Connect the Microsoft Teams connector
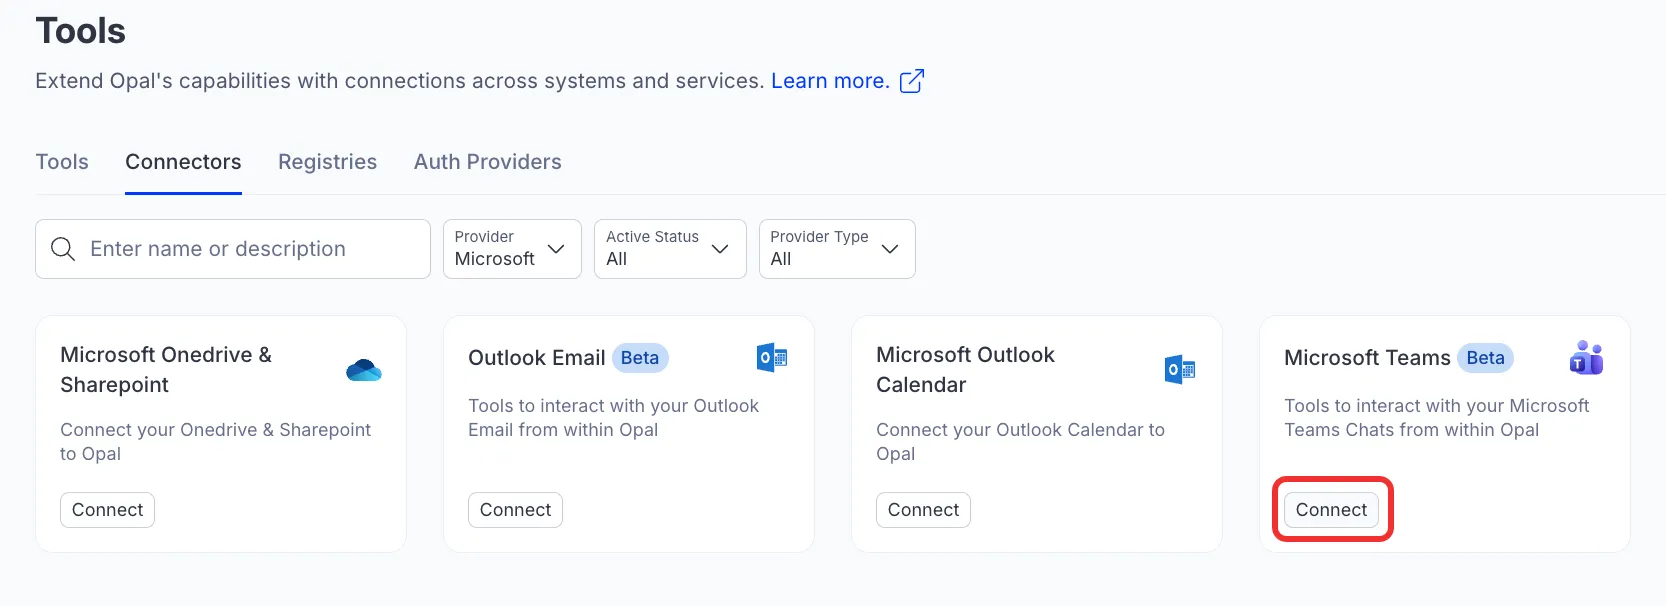Viewport: 1666px width, 606px height. pyautogui.click(x=1331, y=510)
